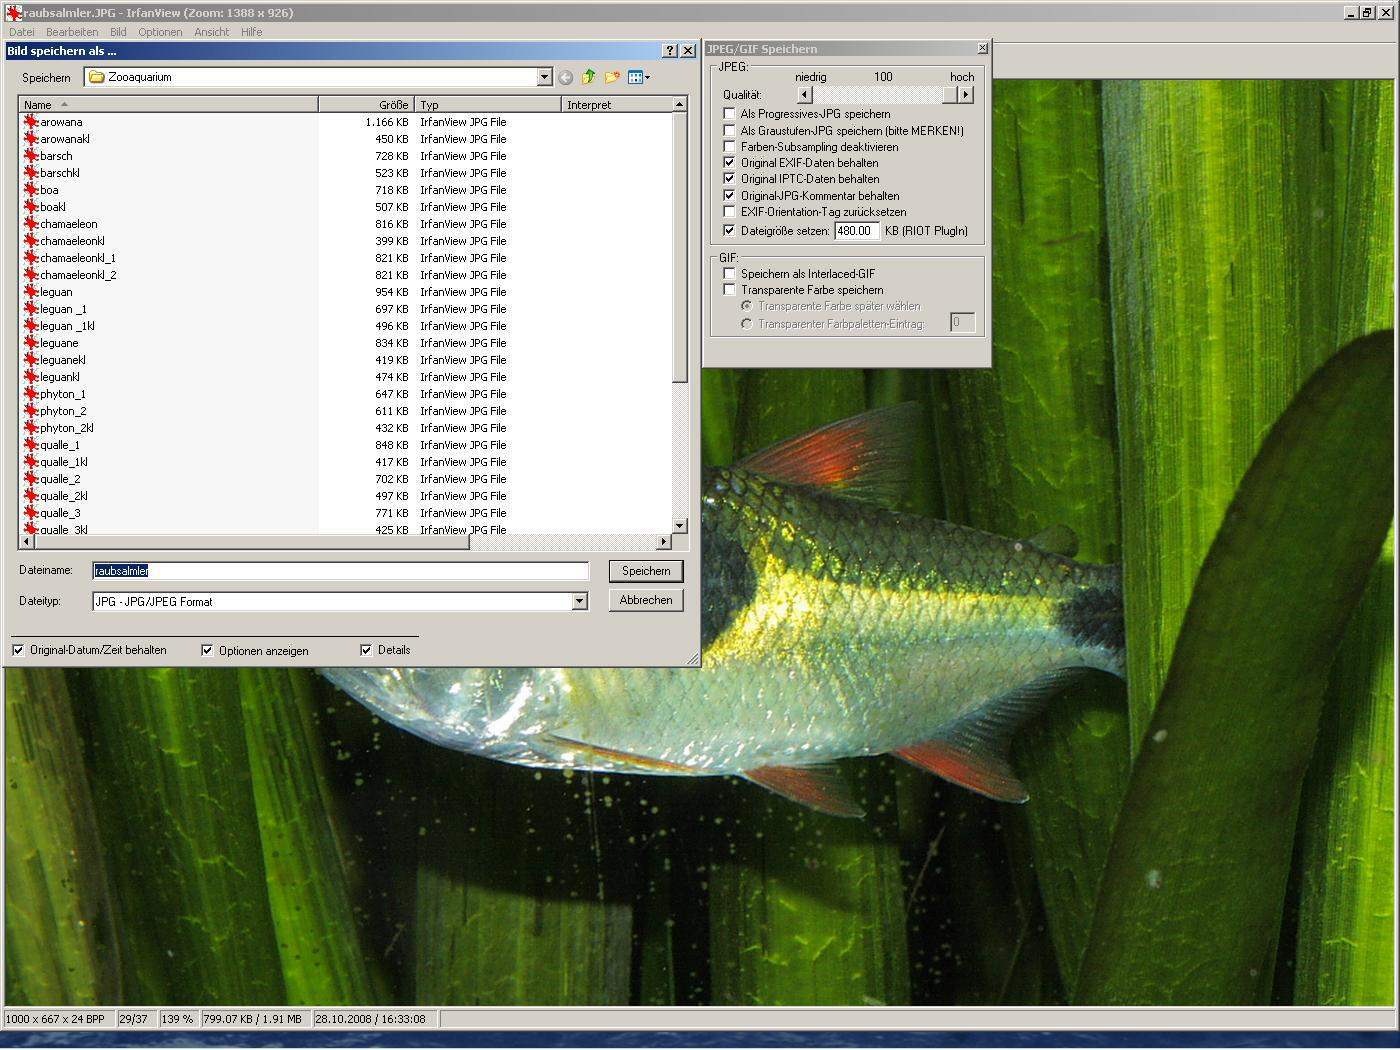Viewport: 1400px width, 1050px height.
Task: Open the Ansicht menu
Action: coord(211,32)
